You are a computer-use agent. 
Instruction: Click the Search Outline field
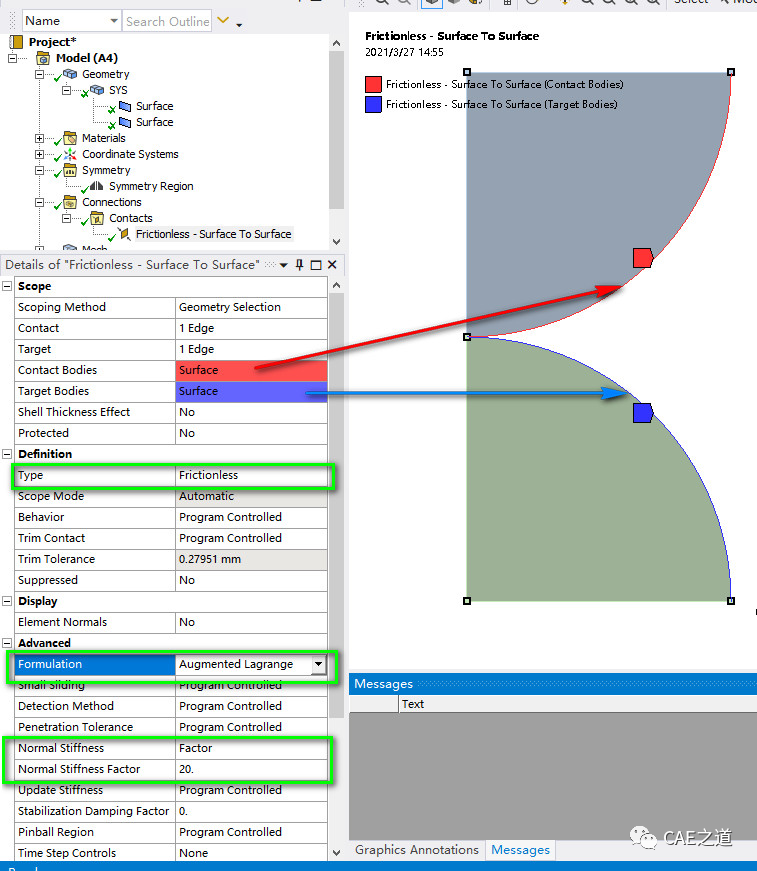[x=167, y=21]
